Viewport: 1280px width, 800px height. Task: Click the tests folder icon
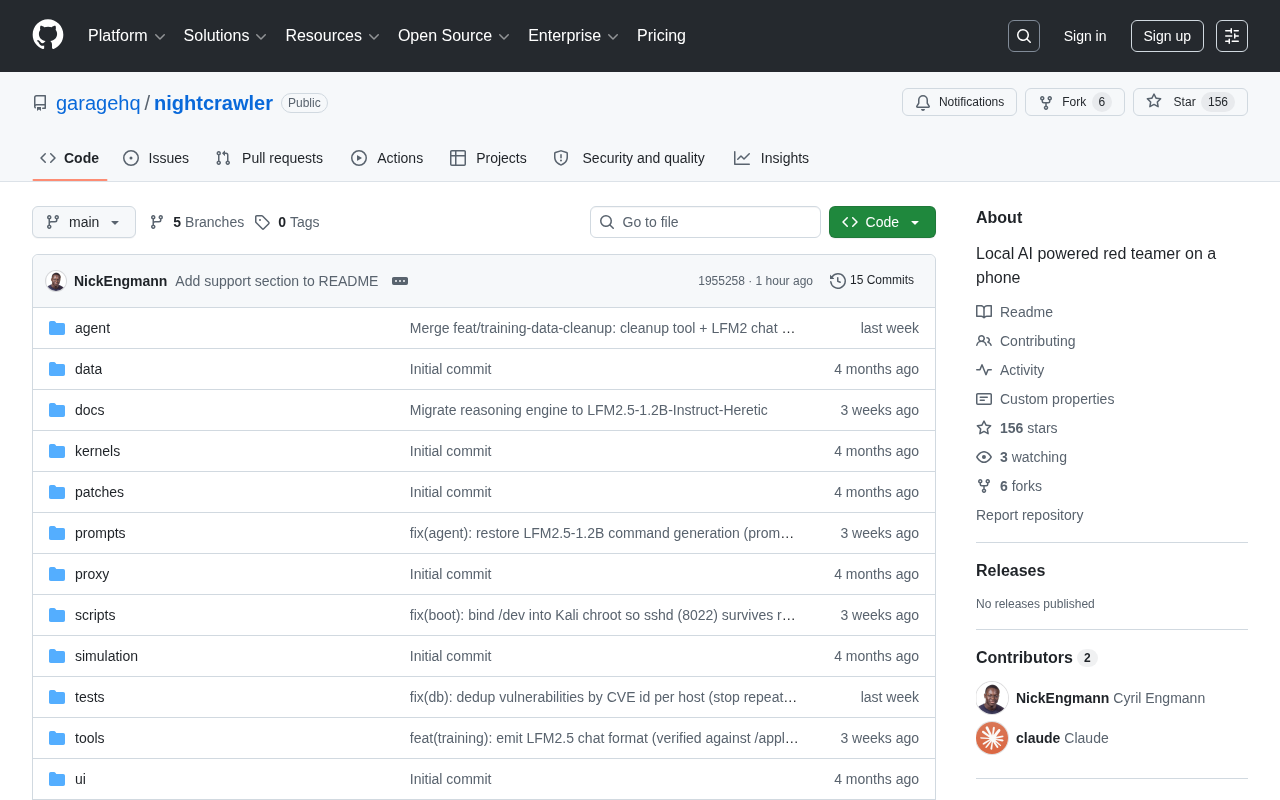(57, 697)
